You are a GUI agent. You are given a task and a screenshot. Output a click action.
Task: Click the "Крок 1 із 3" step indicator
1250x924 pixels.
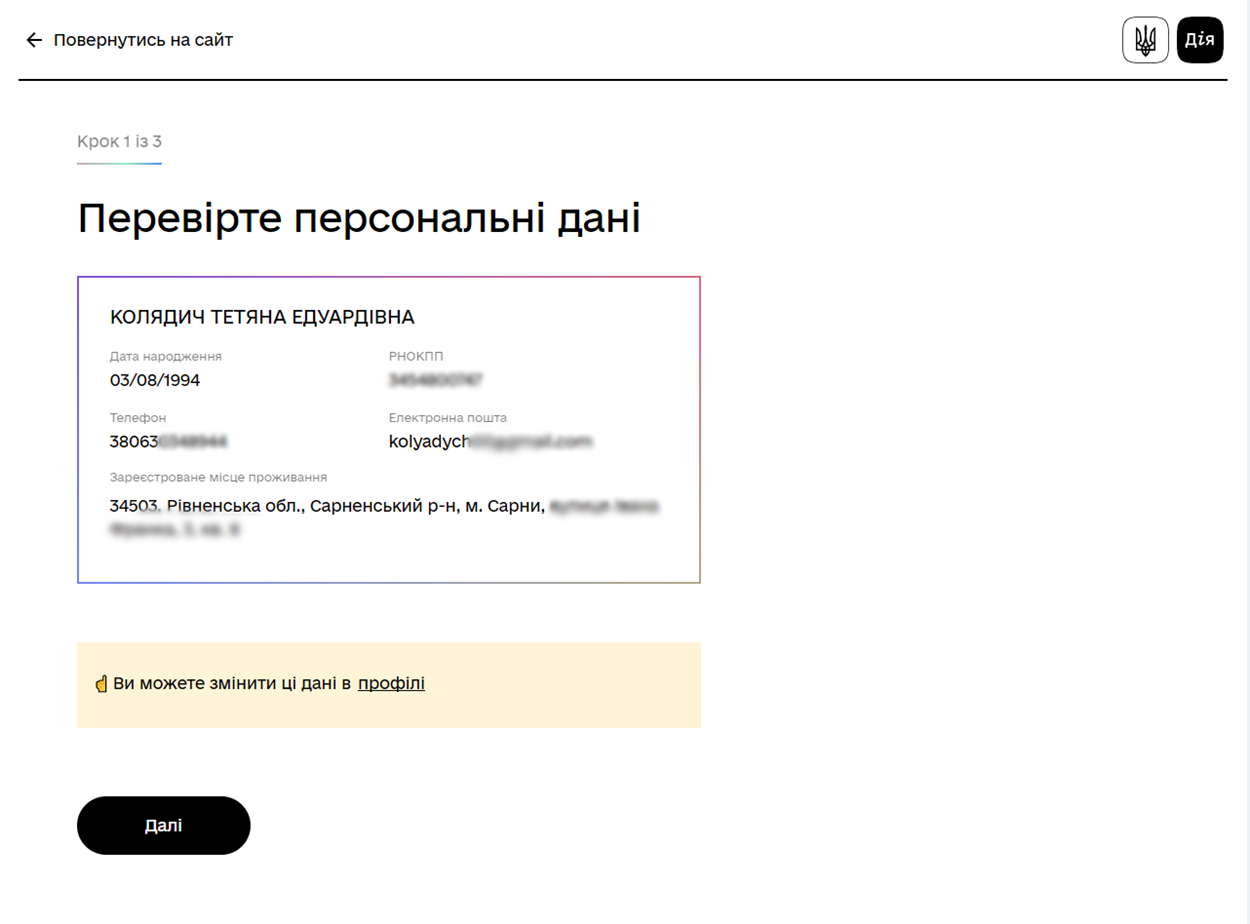point(119,141)
